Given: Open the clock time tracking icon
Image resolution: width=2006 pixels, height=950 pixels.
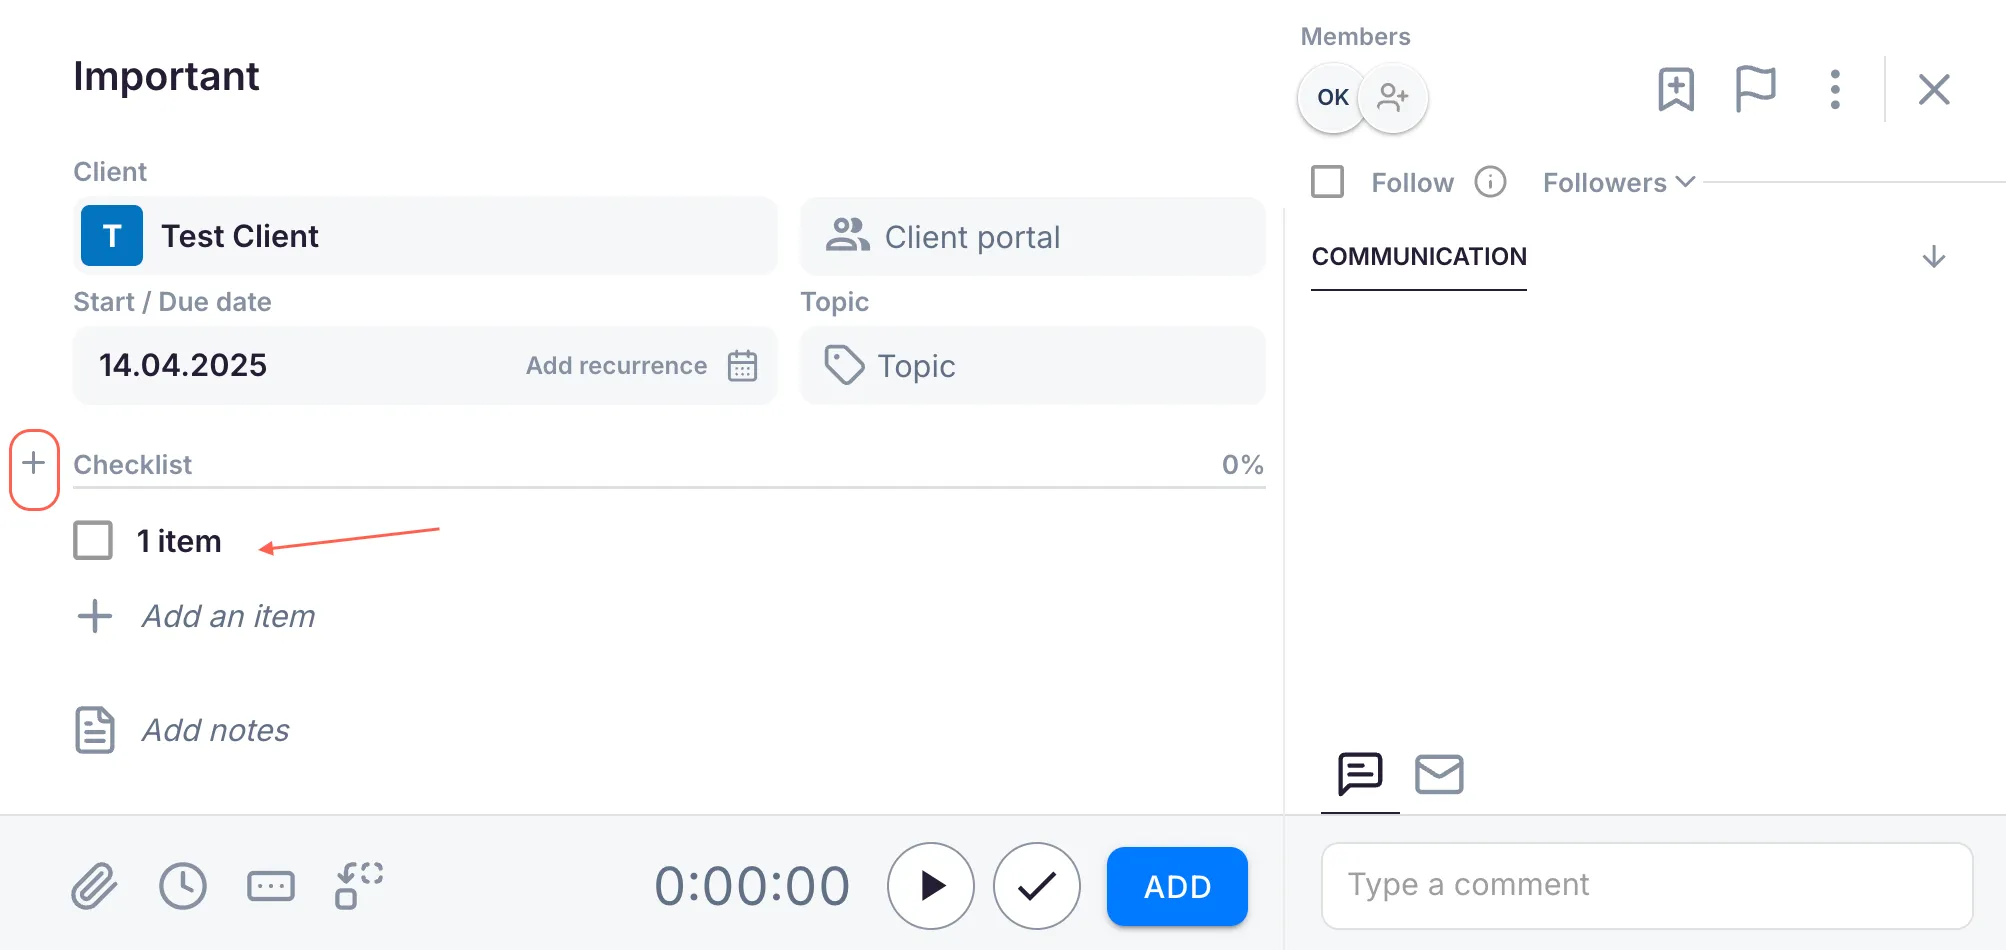Looking at the screenshot, I should pos(183,886).
